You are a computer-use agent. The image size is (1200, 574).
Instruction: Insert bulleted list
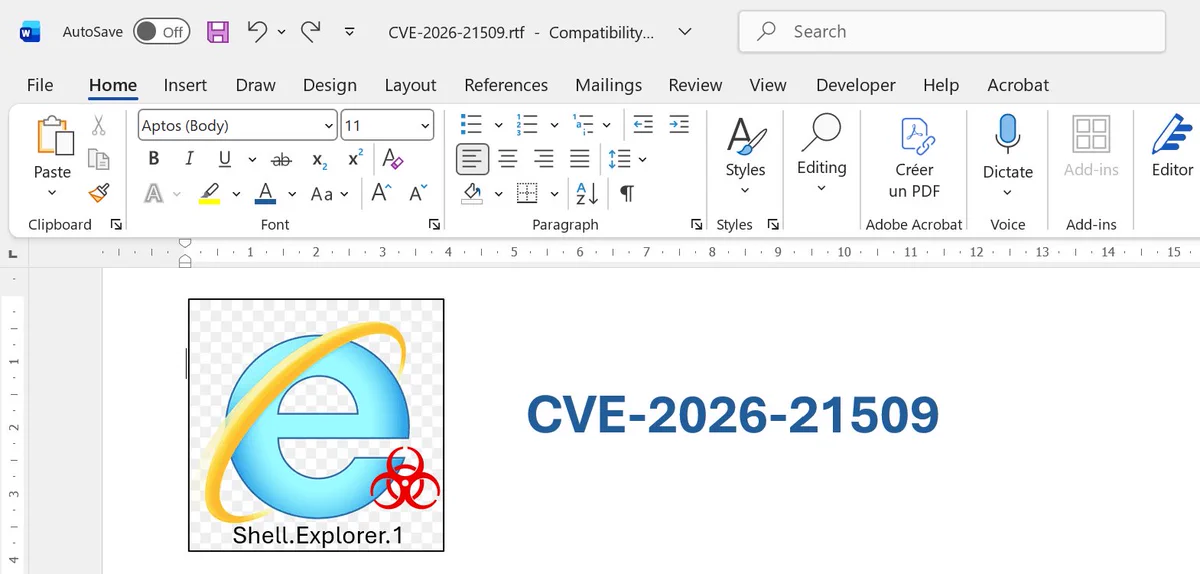(x=470, y=125)
